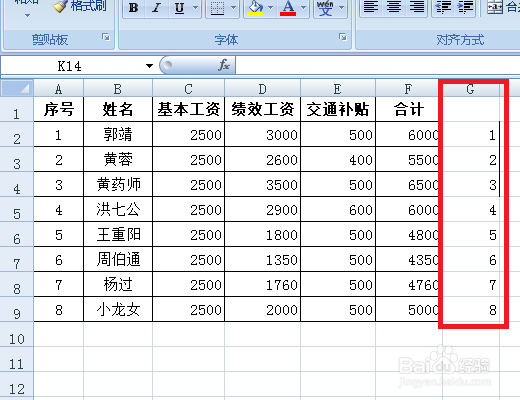Image resolution: width=520 pixels, height=400 pixels.
Task: Select column D header
Action: pos(262,89)
